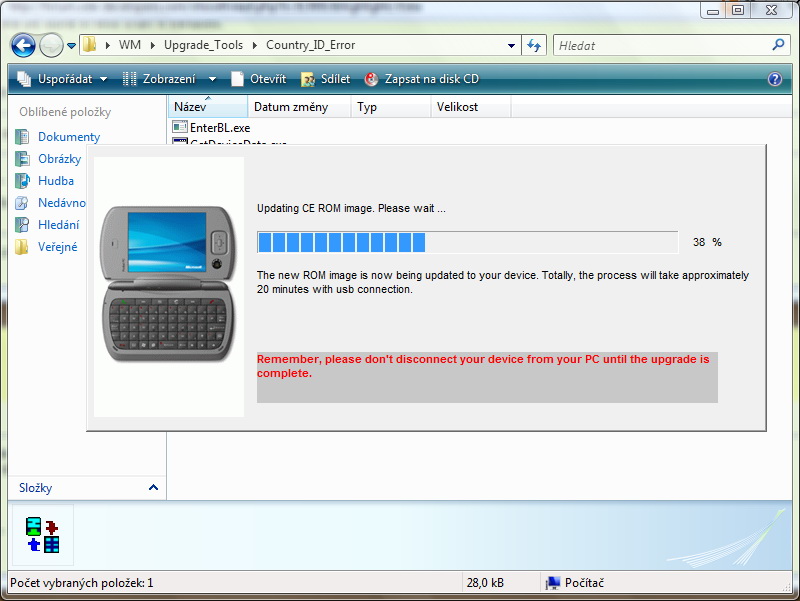
Task: Click Sdílet in the toolbar
Action: pos(326,79)
